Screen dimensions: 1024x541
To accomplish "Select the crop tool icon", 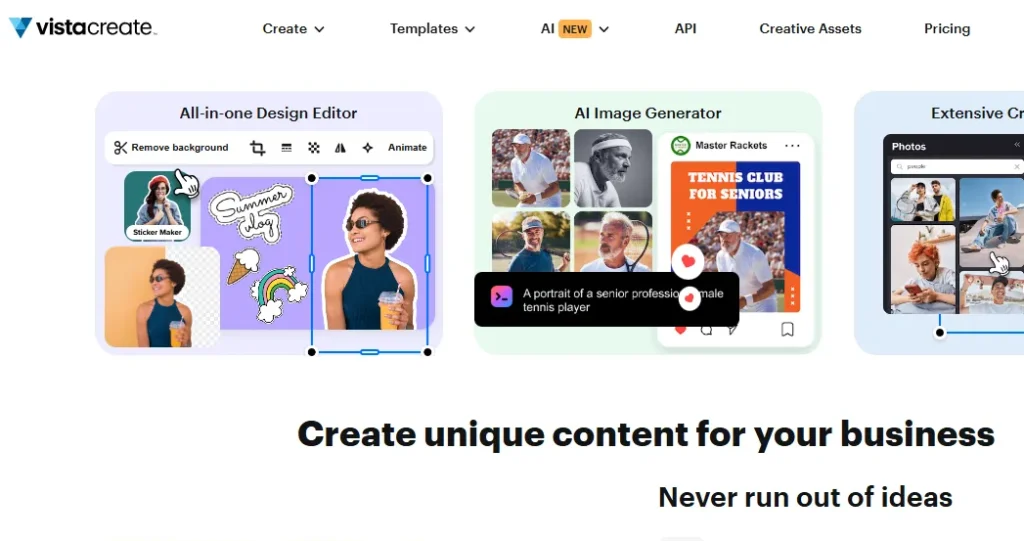I will [x=257, y=148].
